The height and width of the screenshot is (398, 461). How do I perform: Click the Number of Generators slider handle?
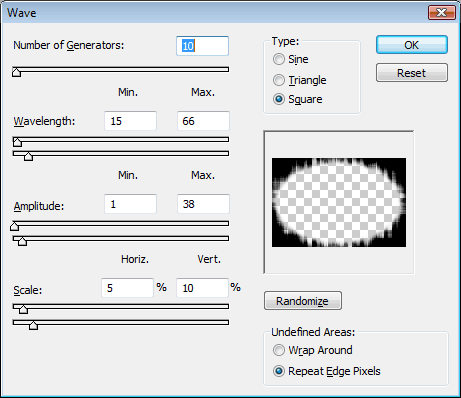(x=16, y=72)
